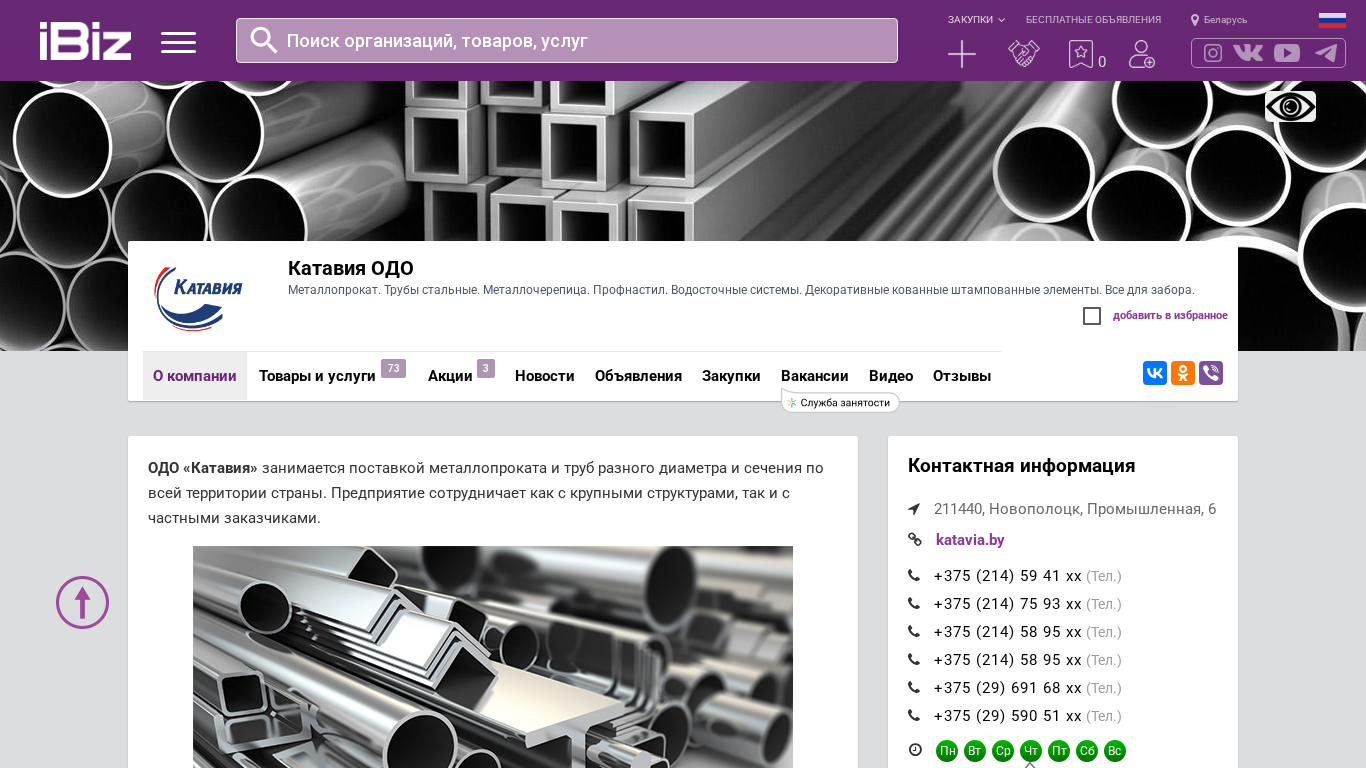The width and height of the screenshot is (1366, 768).
Task: Click the Катавия ОДО company title
Action: (x=351, y=268)
